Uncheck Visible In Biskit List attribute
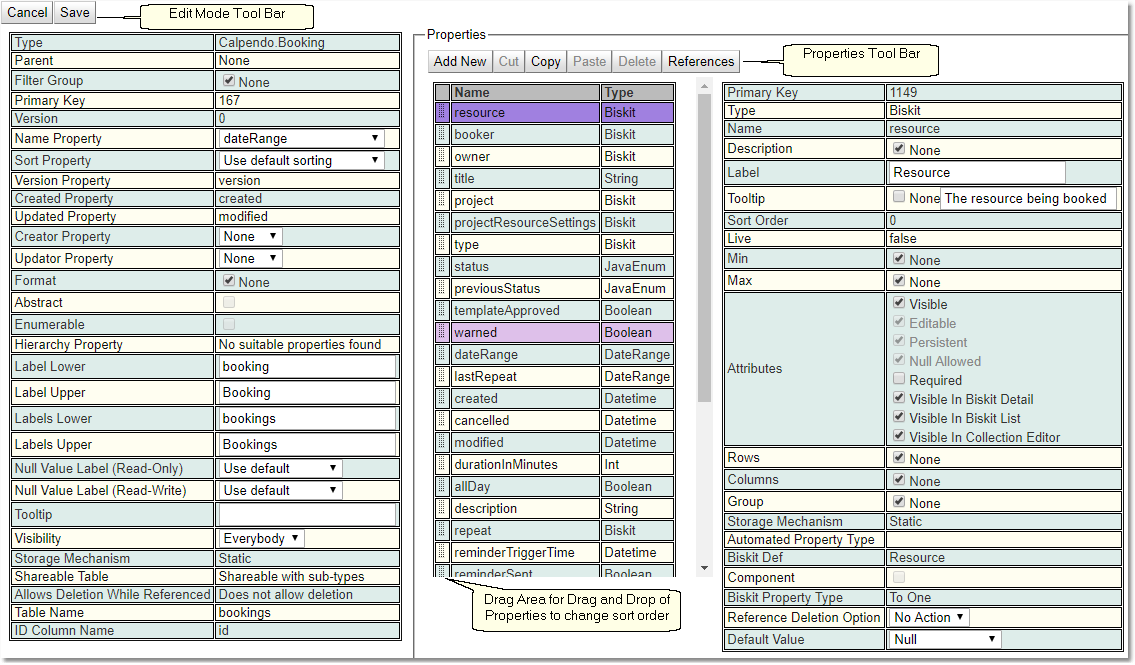This screenshot has width=1135, height=665. [899, 418]
